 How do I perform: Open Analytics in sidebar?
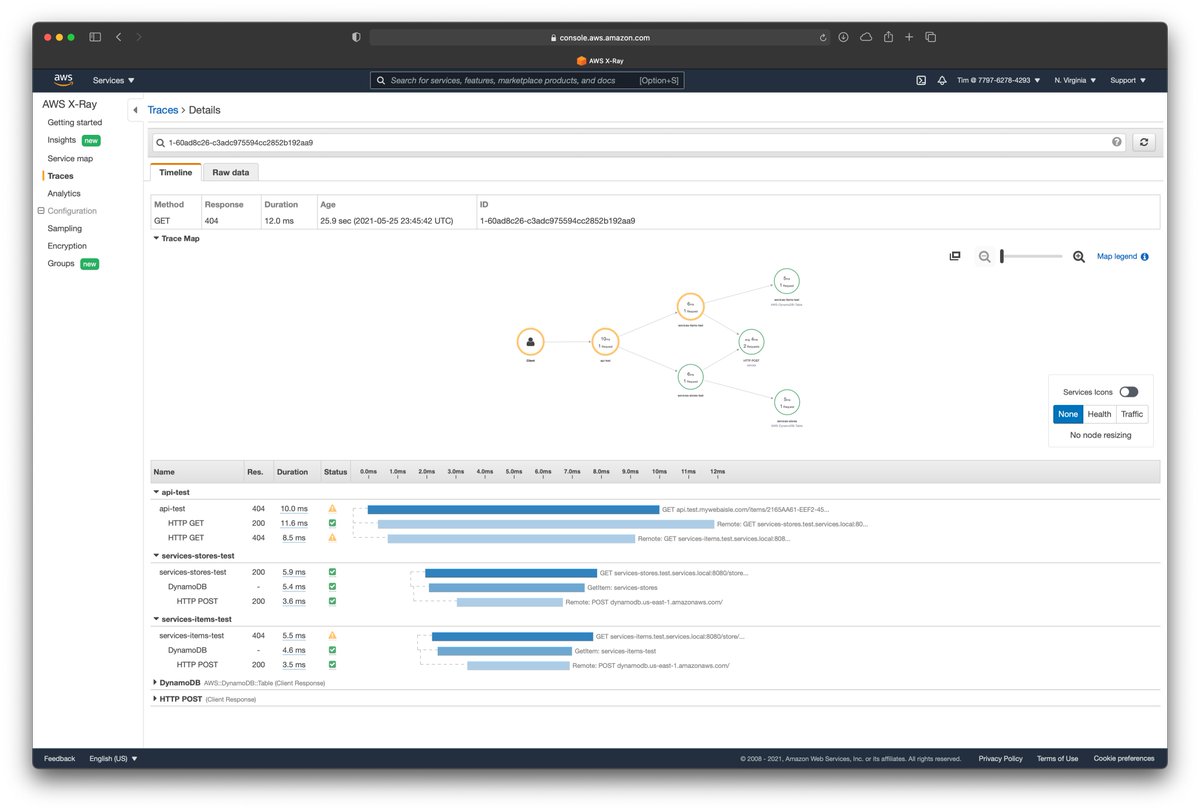[x=64, y=193]
